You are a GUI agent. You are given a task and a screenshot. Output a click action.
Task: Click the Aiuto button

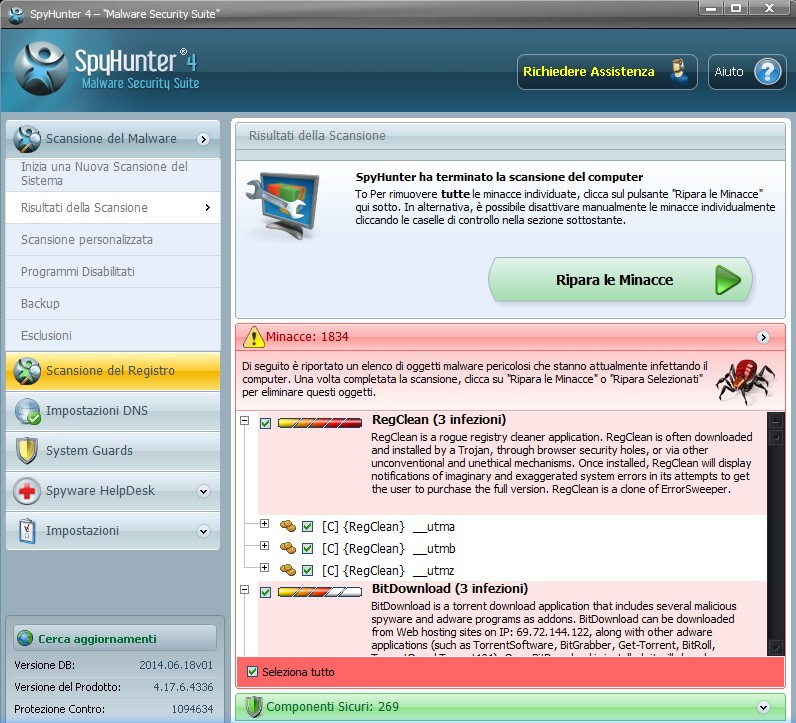point(747,72)
